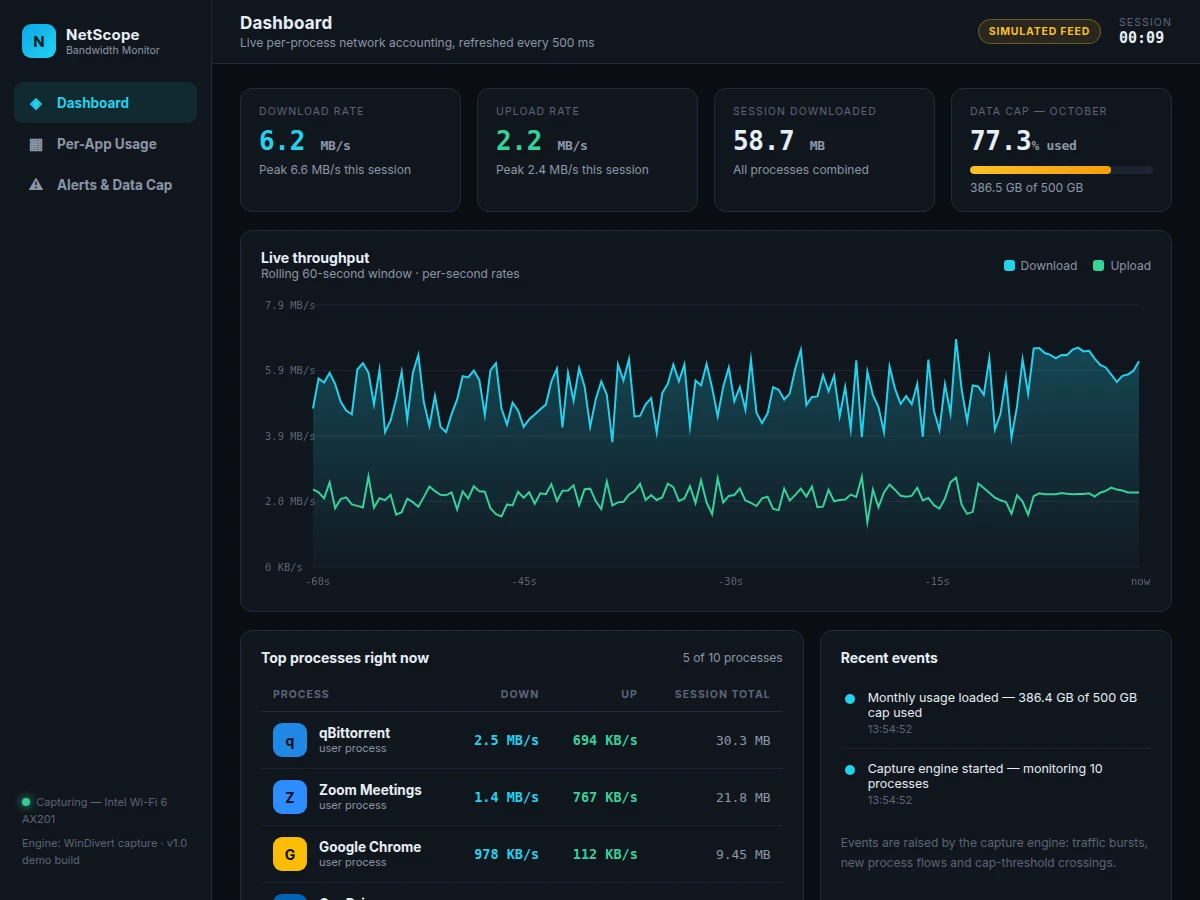Click the now time axis label
The height and width of the screenshot is (900, 1200).
click(1140, 581)
